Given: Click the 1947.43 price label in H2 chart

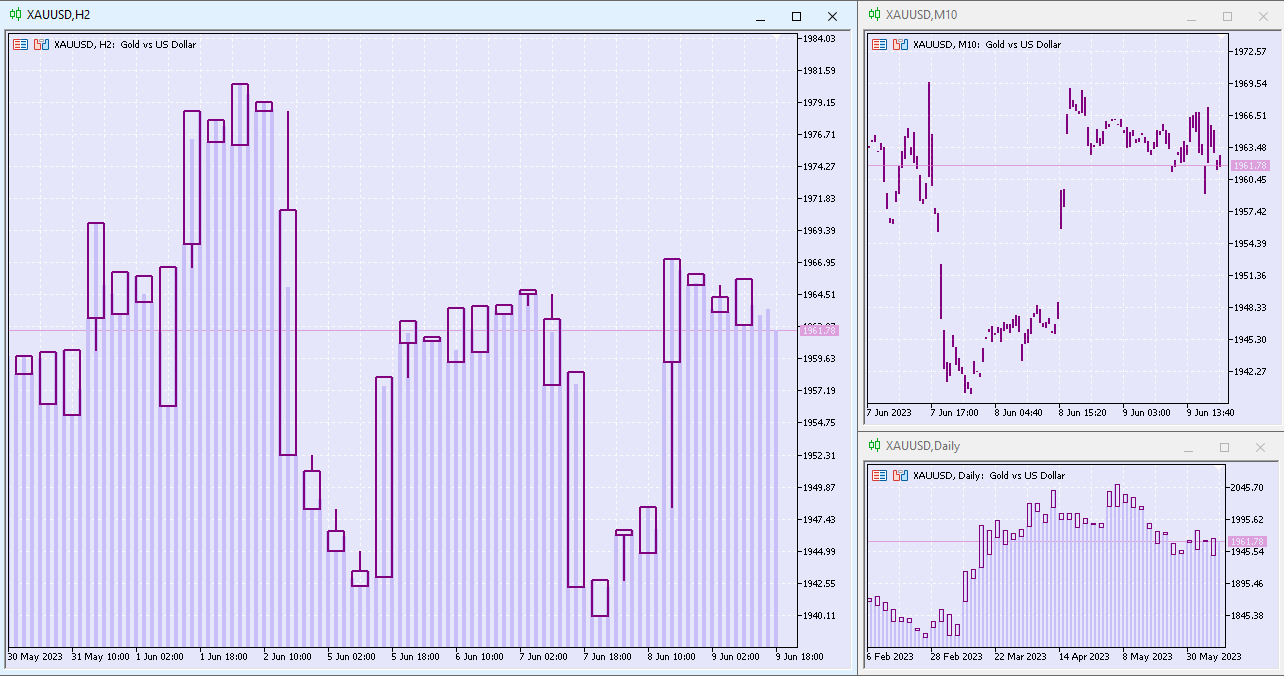Looking at the screenshot, I should click(819, 519).
